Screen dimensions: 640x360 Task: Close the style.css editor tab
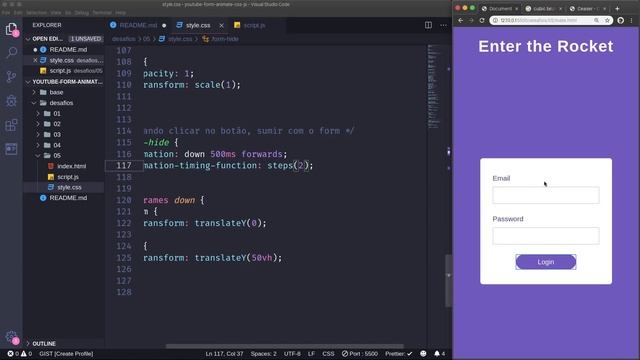(x=222, y=25)
